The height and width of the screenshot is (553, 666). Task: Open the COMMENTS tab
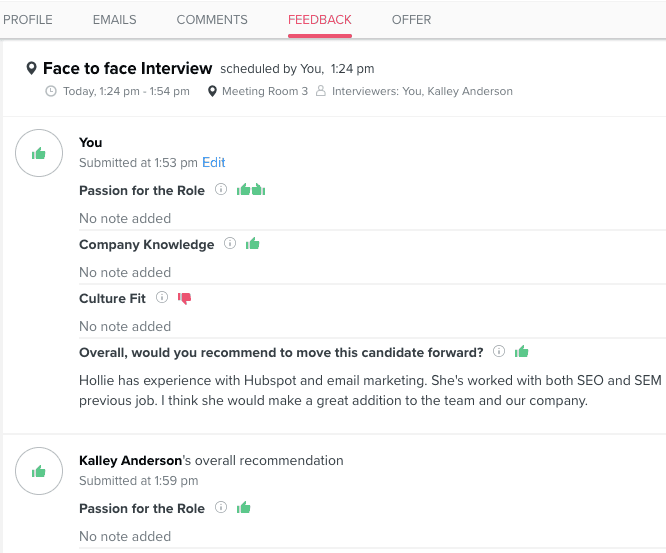tap(212, 20)
